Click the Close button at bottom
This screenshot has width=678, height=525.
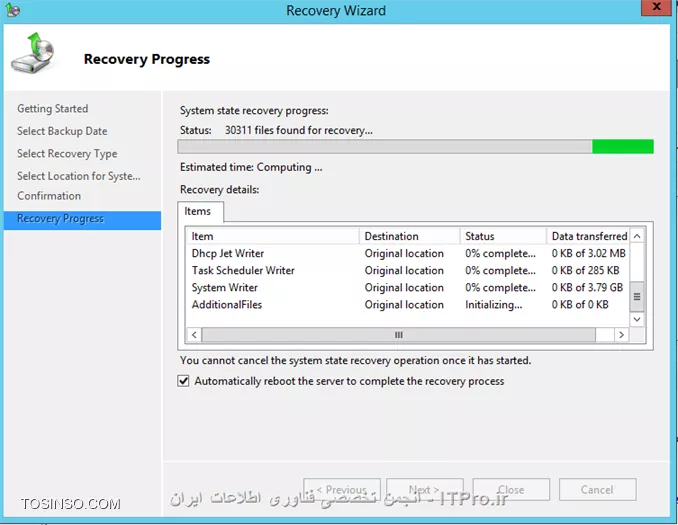pos(511,490)
